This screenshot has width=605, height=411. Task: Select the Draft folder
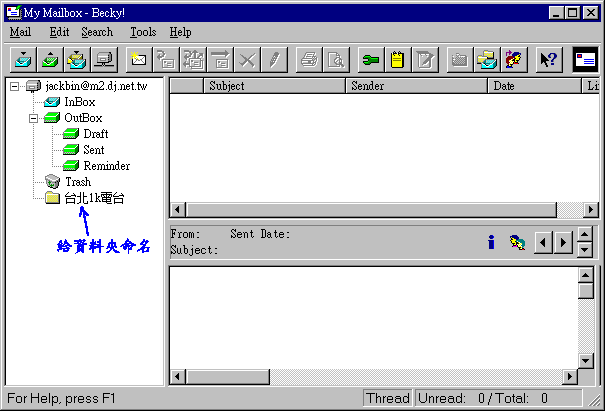[96, 134]
